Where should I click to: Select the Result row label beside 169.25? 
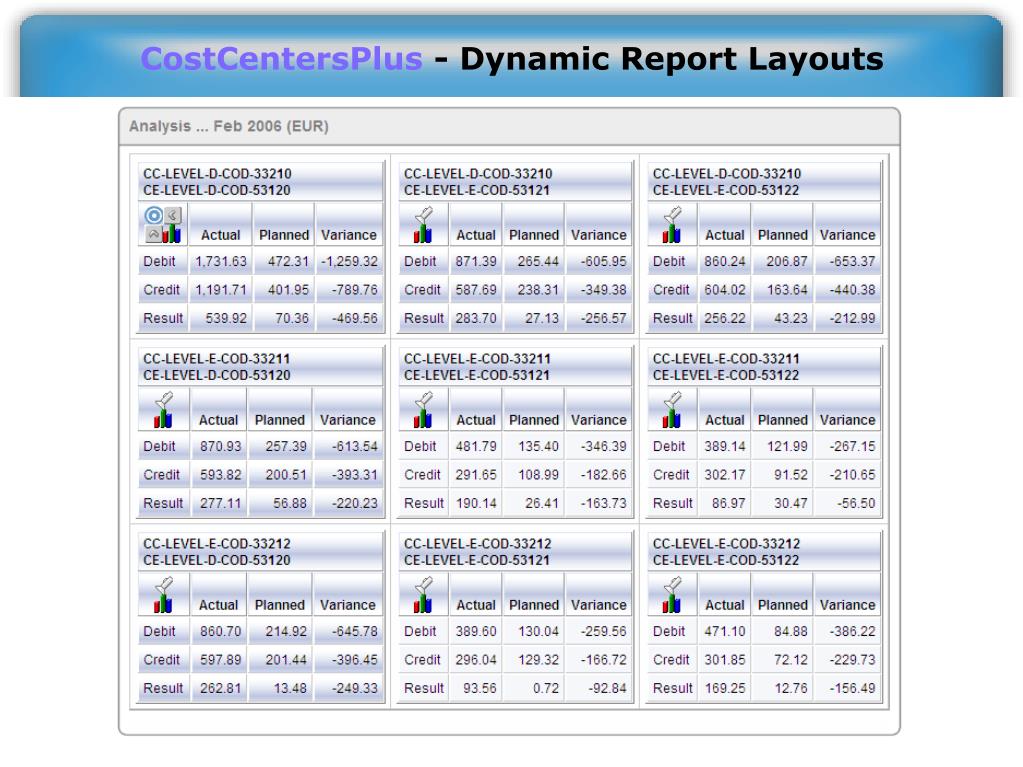pyautogui.click(x=673, y=688)
